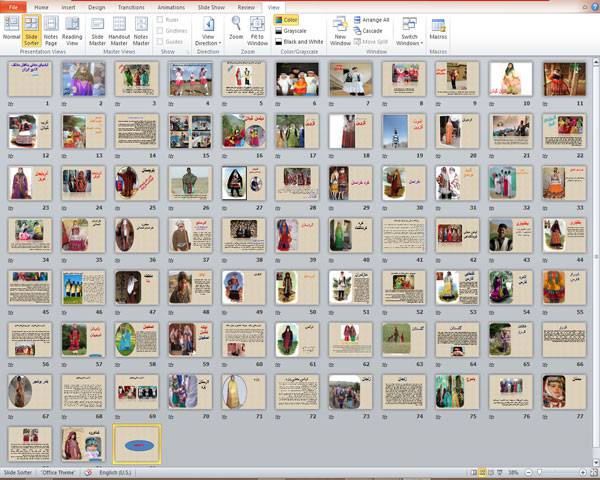Open the File tab
This screenshot has height=480, width=600.
(13, 7)
